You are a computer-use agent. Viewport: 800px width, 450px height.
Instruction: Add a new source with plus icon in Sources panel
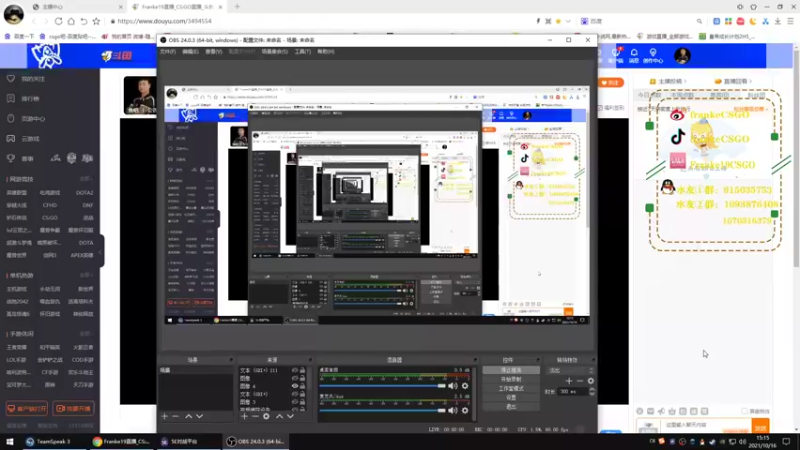click(x=244, y=416)
